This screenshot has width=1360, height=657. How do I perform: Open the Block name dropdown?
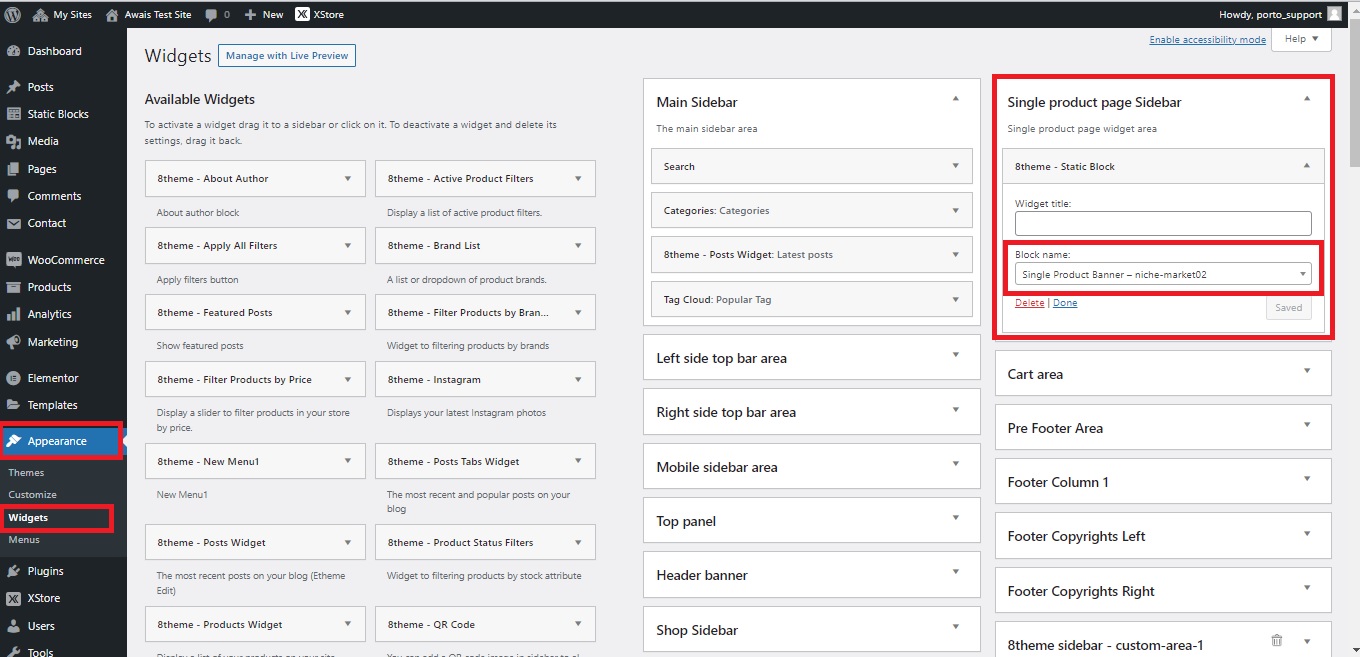click(1163, 274)
